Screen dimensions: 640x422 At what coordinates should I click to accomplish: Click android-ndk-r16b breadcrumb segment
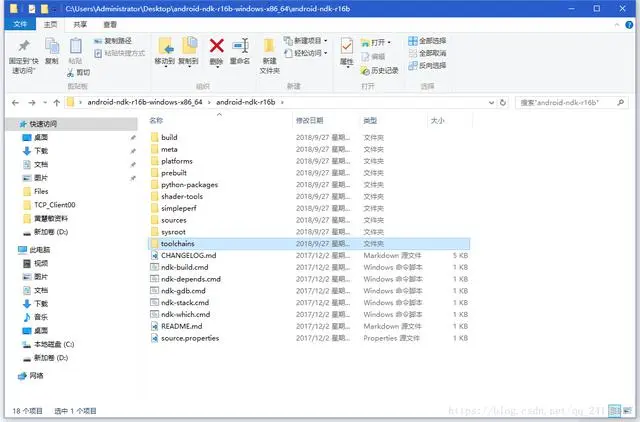(x=246, y=102)
